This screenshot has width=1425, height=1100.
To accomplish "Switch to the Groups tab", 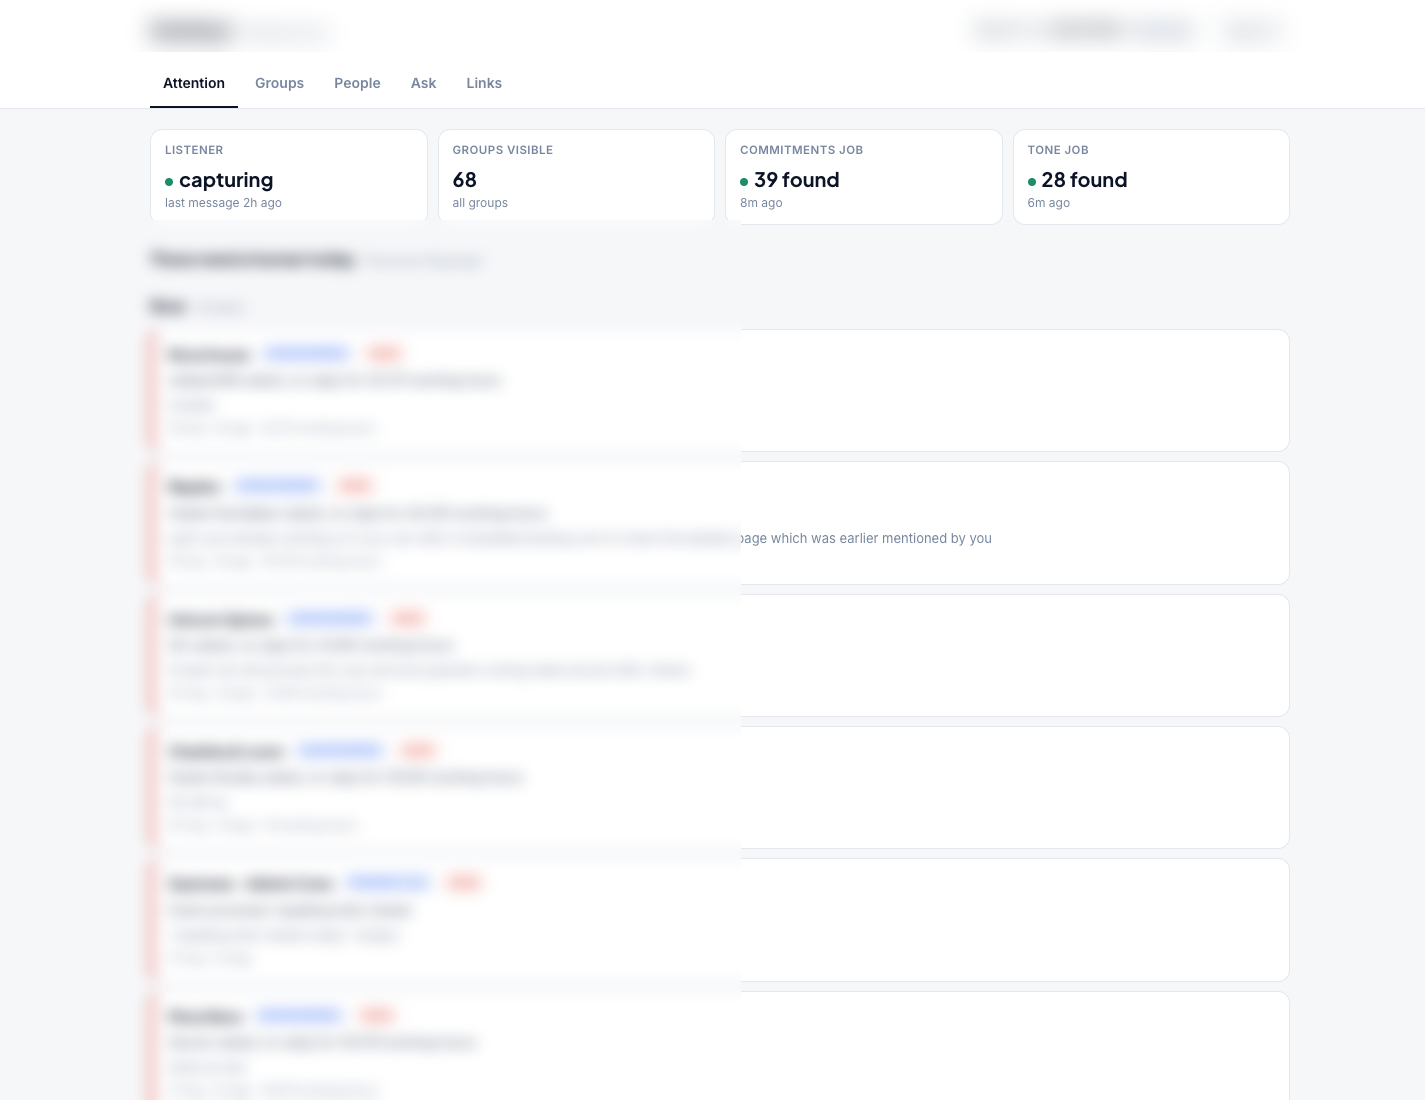I will (x=279, y=83).
